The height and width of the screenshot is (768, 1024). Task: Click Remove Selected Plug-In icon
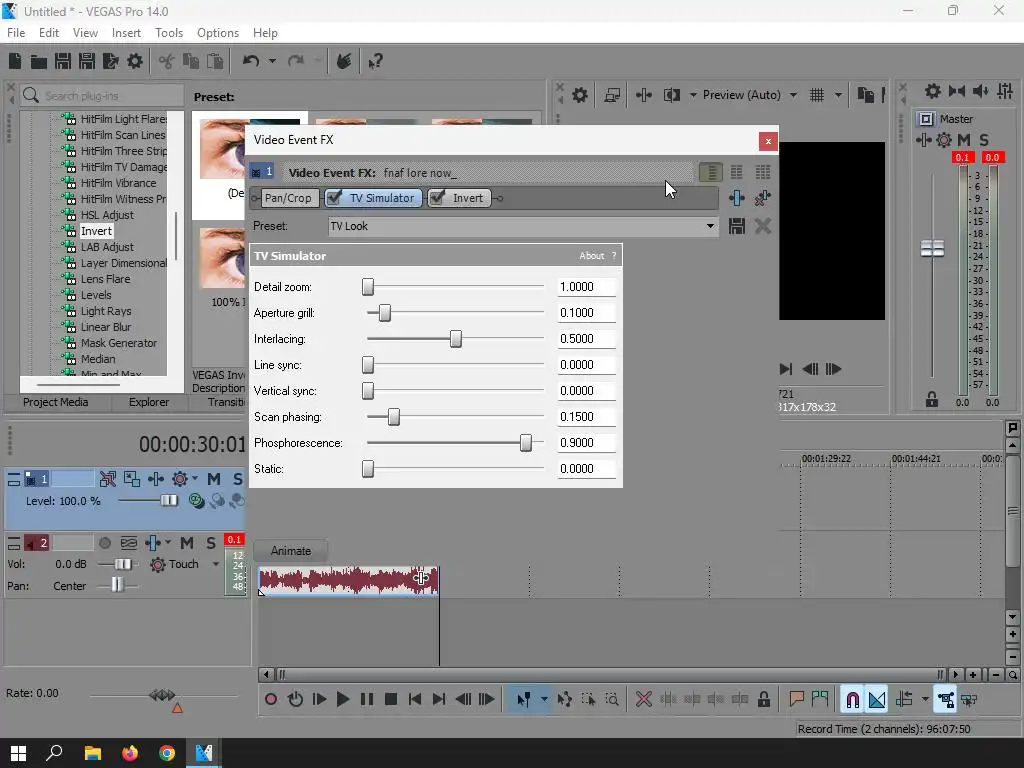(762, 198)
